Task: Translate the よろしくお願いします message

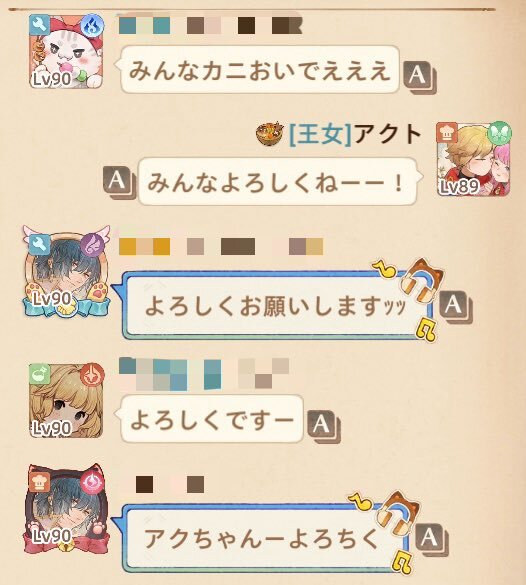Action: 455,306
